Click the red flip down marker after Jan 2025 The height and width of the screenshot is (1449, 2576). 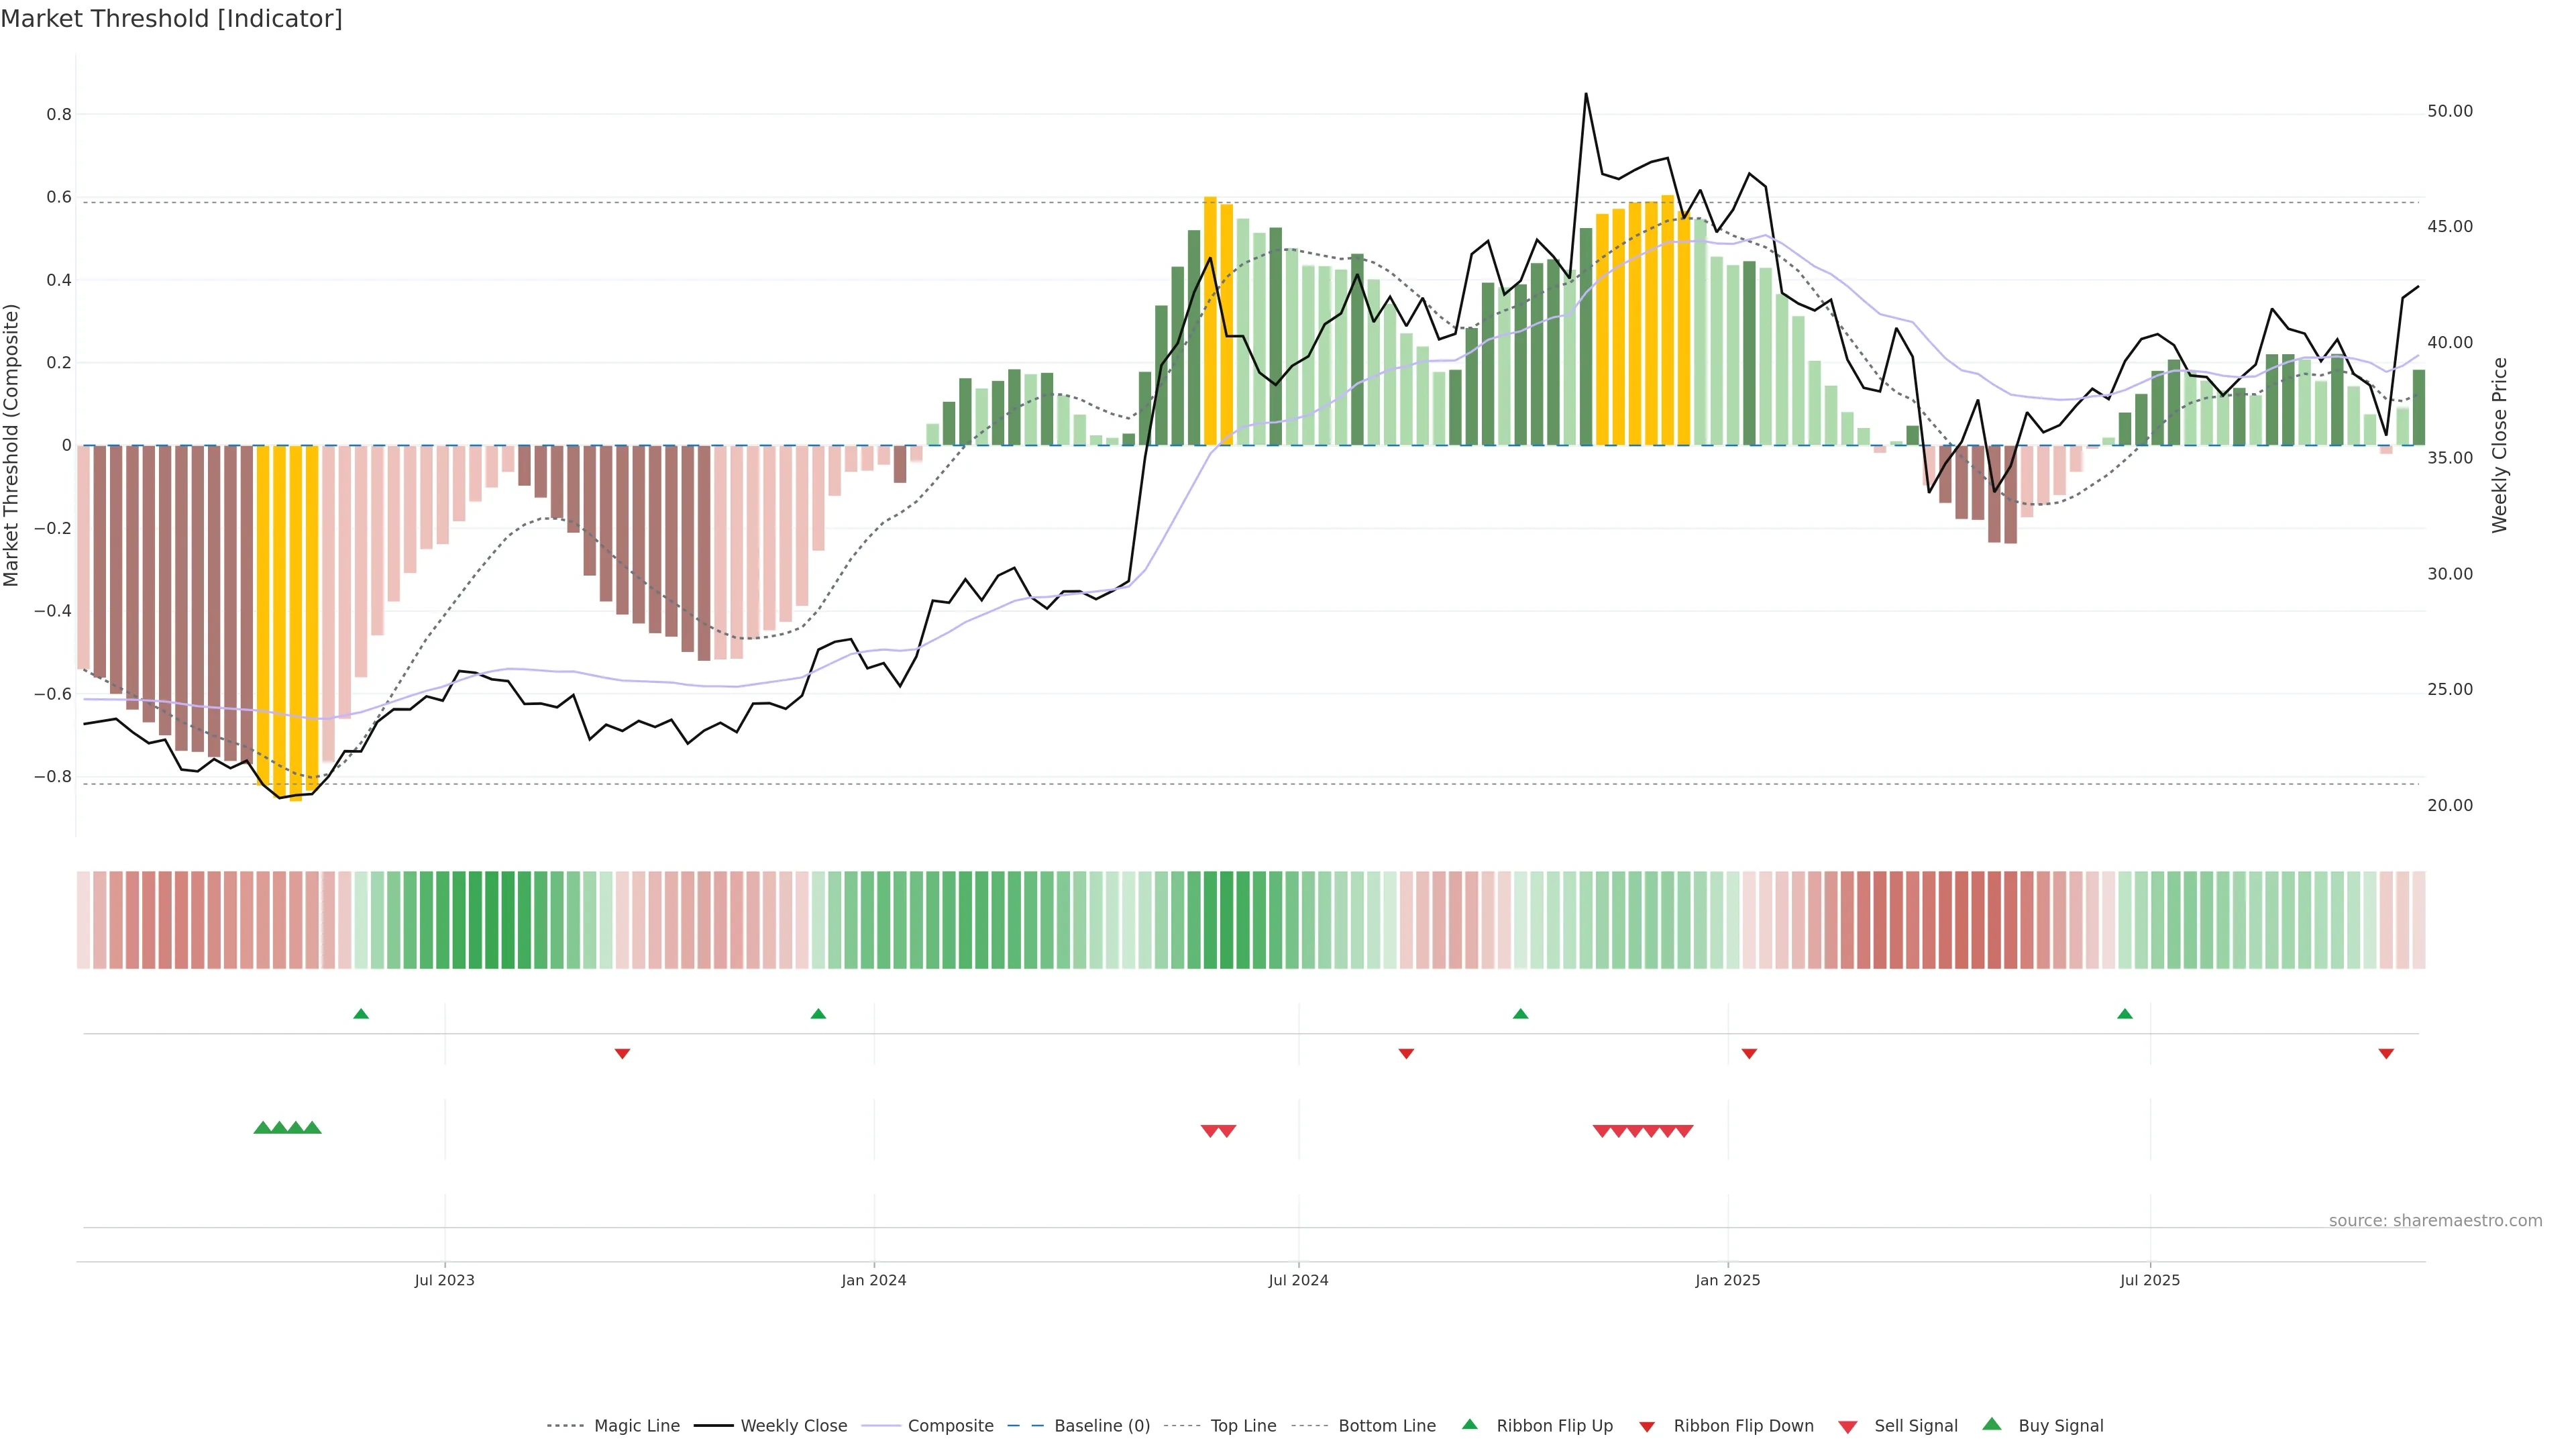[x=1749, y=1053]
